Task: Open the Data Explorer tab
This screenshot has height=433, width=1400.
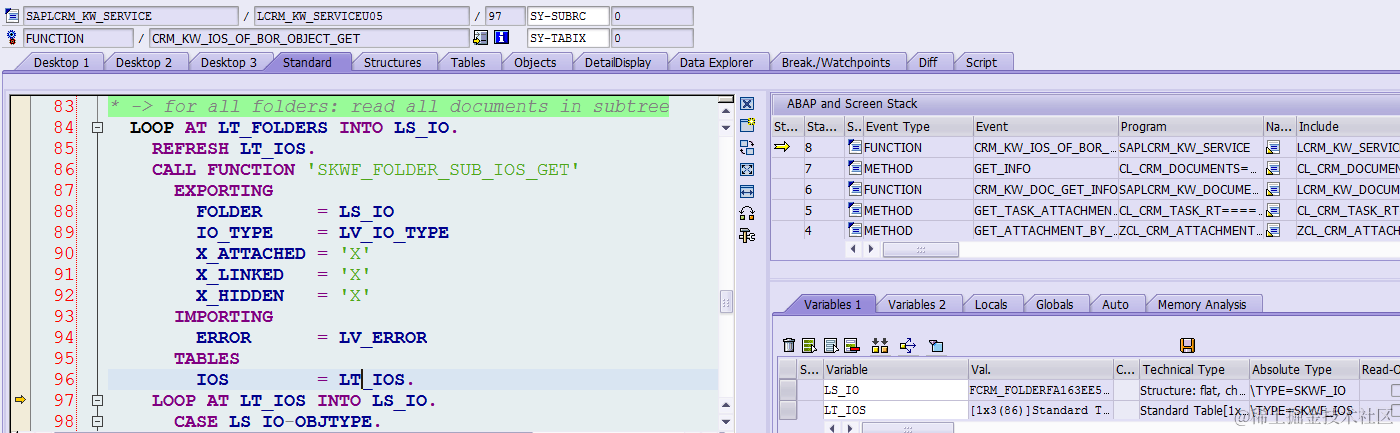Action: 716,62
